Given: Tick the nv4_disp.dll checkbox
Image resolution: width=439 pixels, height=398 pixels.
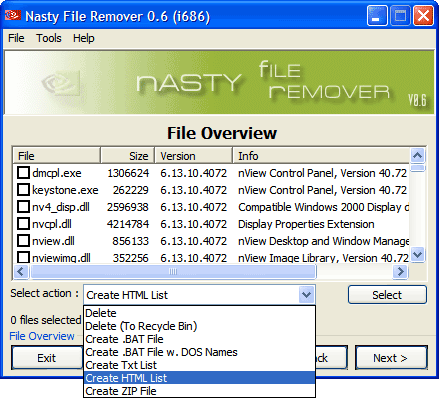Looking at the screenshot, I should [x=23, y=207].
